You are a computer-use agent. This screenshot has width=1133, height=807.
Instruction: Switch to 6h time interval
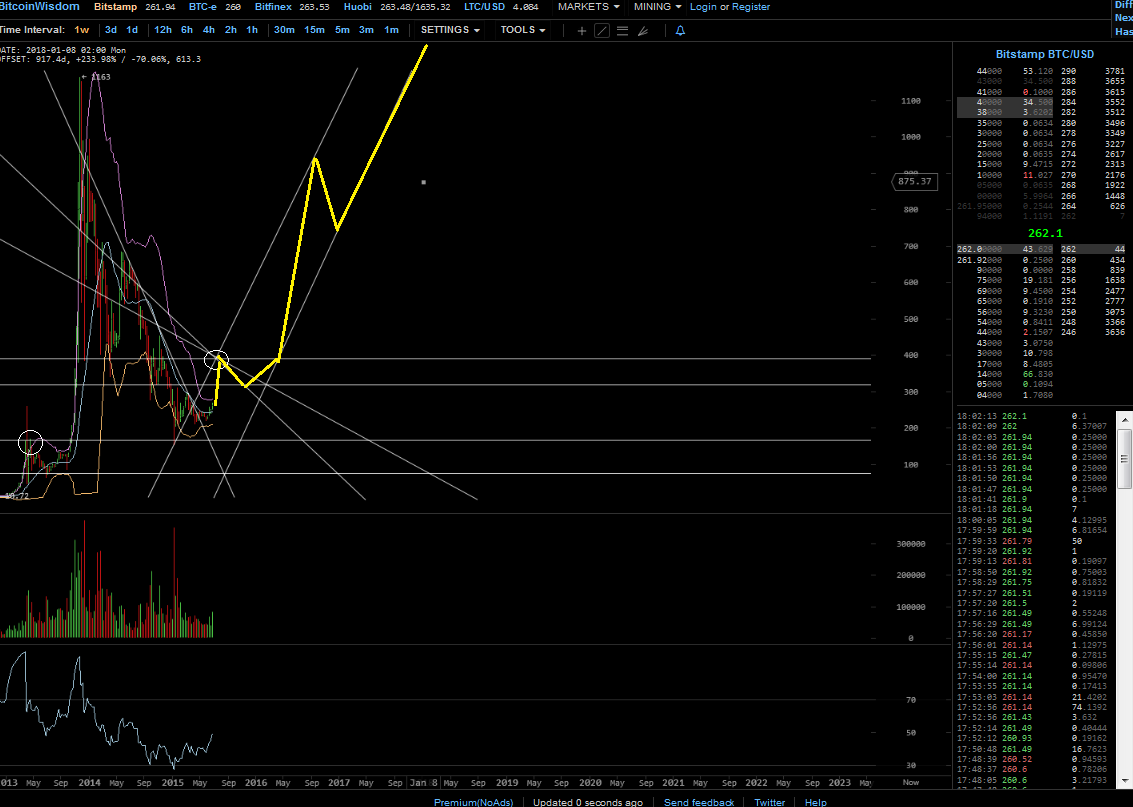(x=186, y=30)
